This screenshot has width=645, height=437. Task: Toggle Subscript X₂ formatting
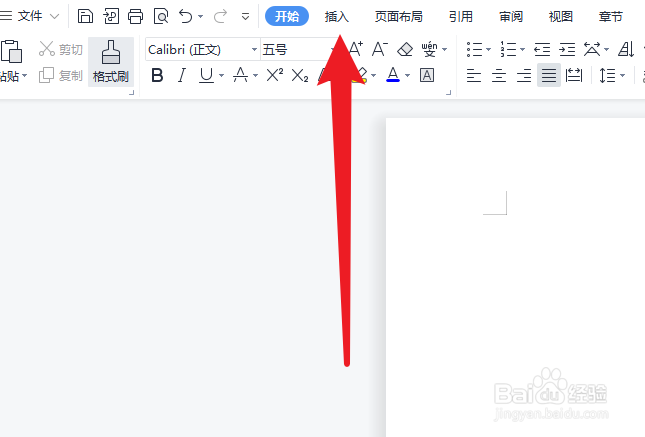tap(299, 76)
